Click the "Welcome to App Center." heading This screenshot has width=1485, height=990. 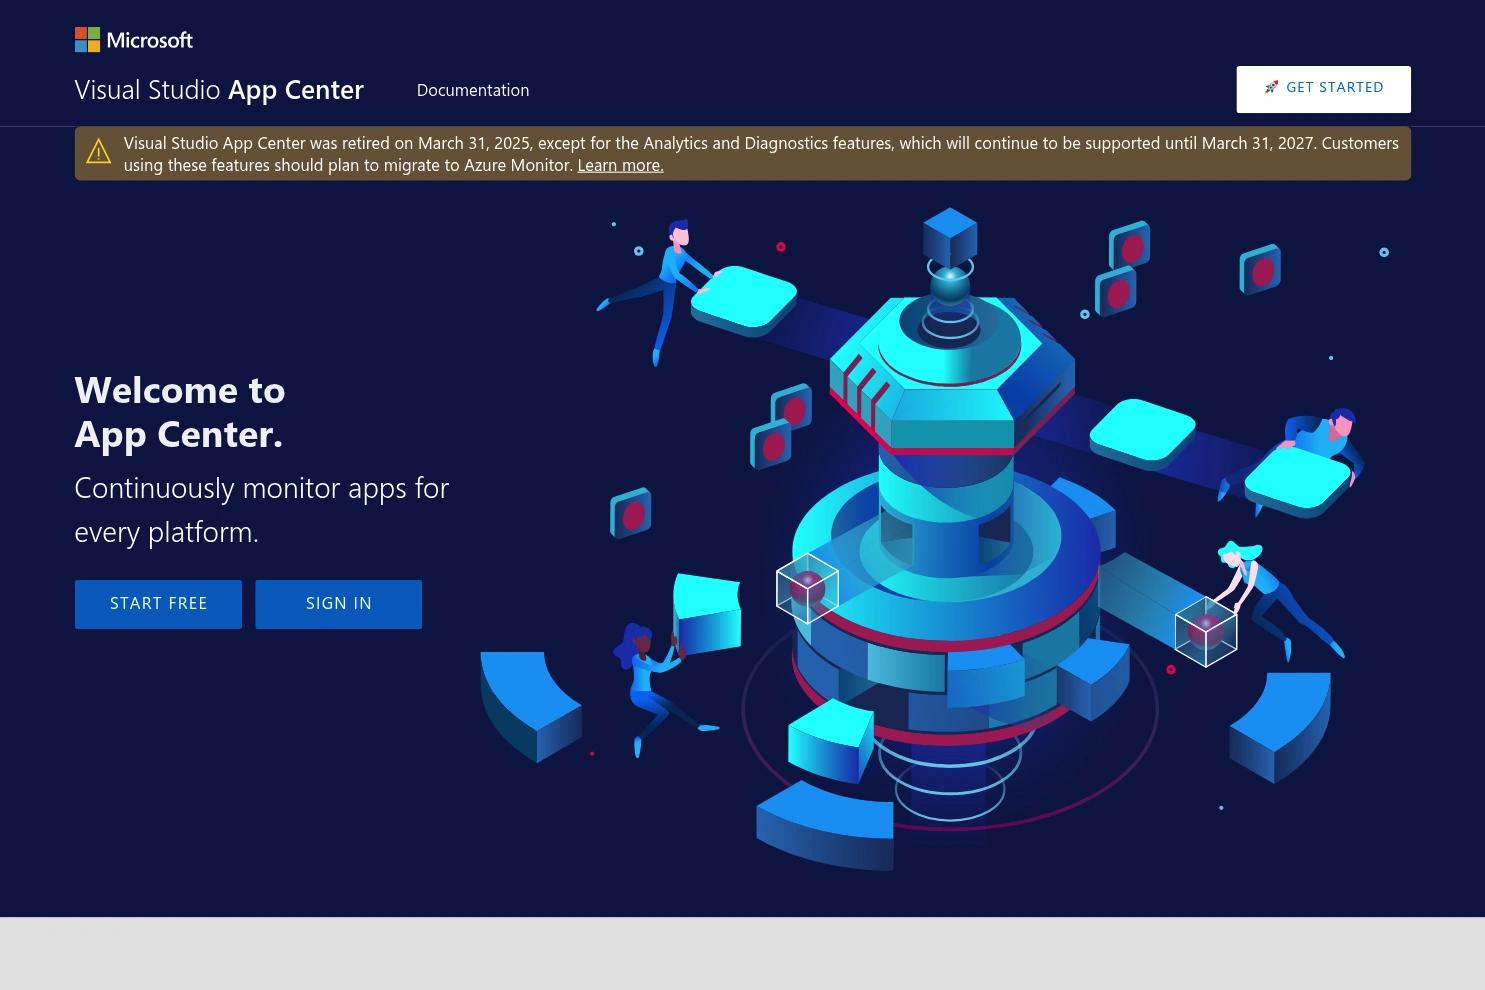[x=180, y=412]
